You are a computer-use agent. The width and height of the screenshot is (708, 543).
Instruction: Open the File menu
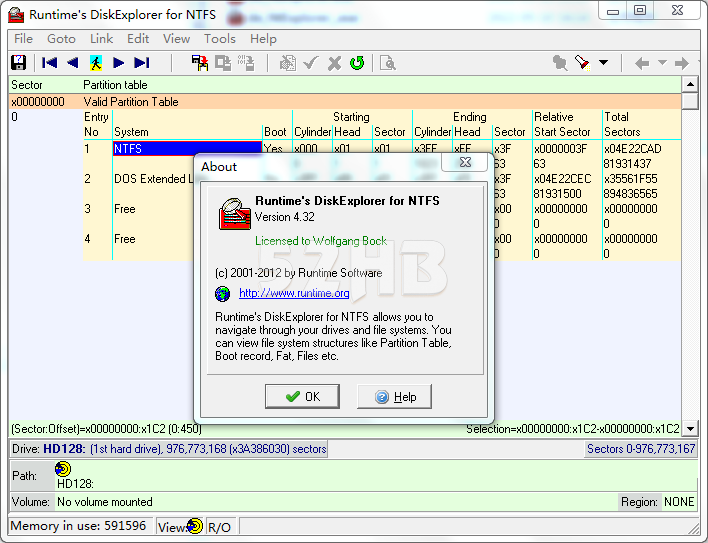point(23,39)
